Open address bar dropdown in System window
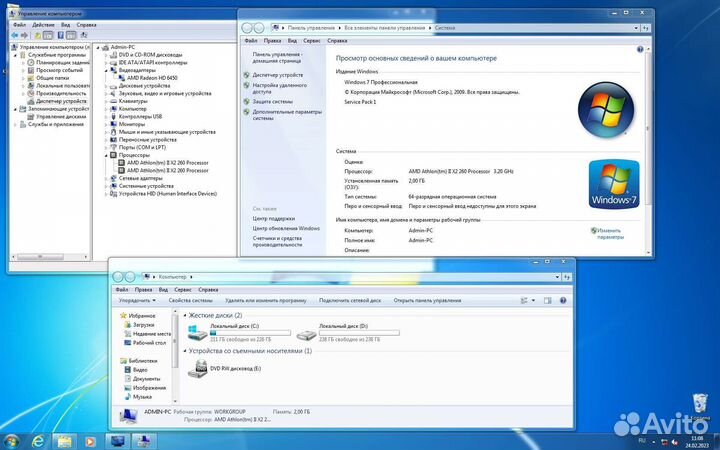The height and width of the screenshot is (450, 720). 636,28
